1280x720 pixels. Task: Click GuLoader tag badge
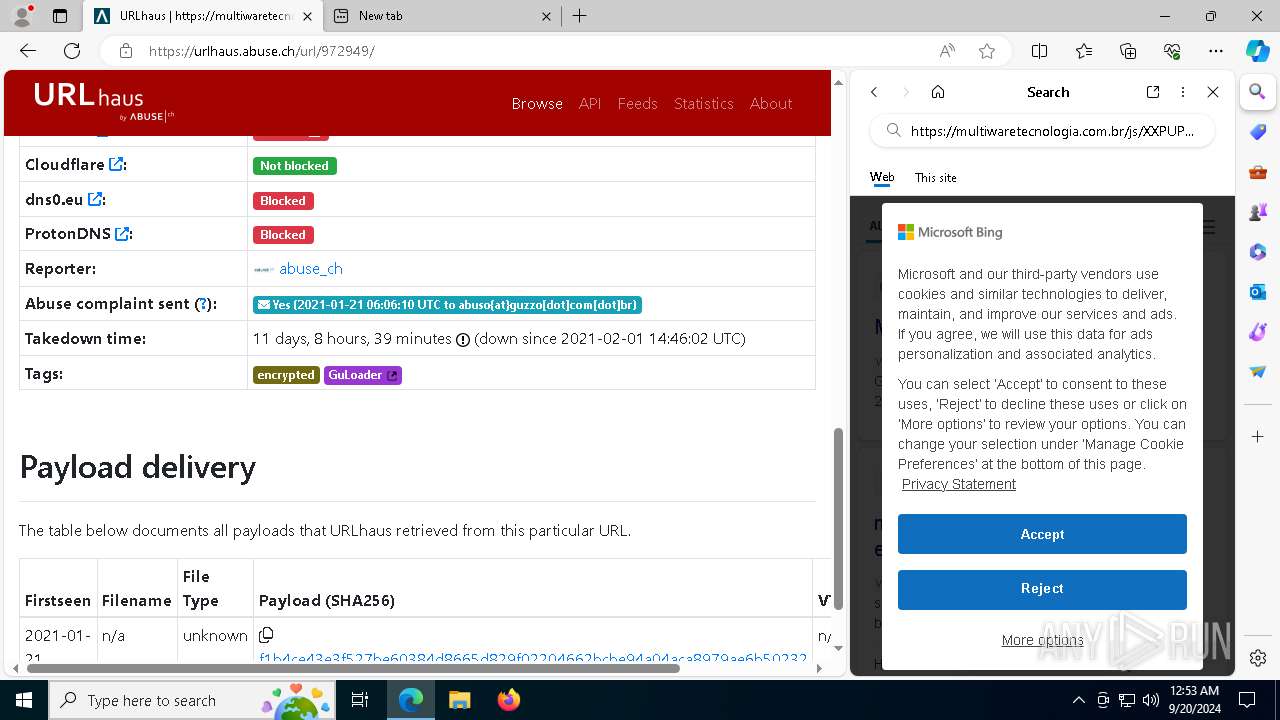point(363,375)
